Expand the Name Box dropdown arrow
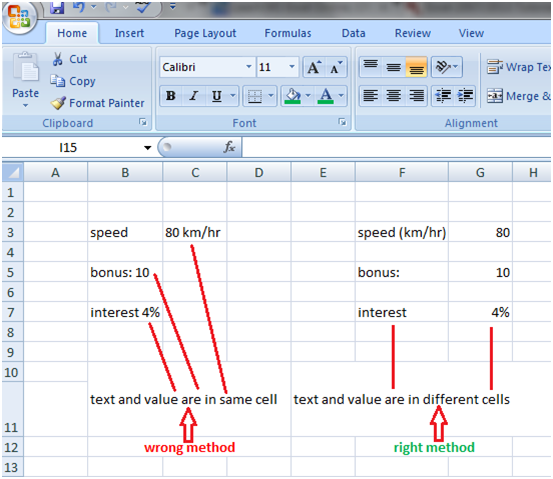553x479 pixels. pos(147,148)
